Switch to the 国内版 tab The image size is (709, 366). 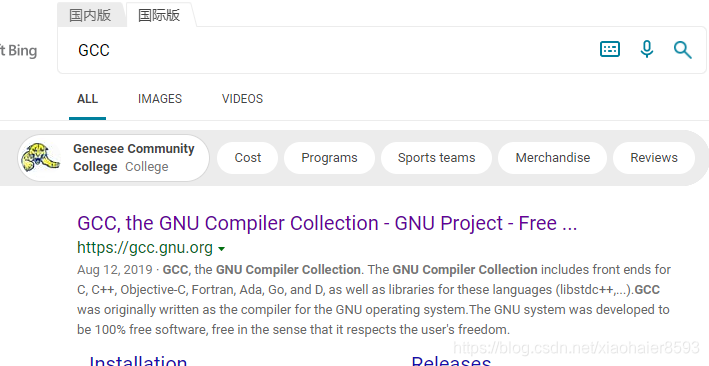[90, 15]
